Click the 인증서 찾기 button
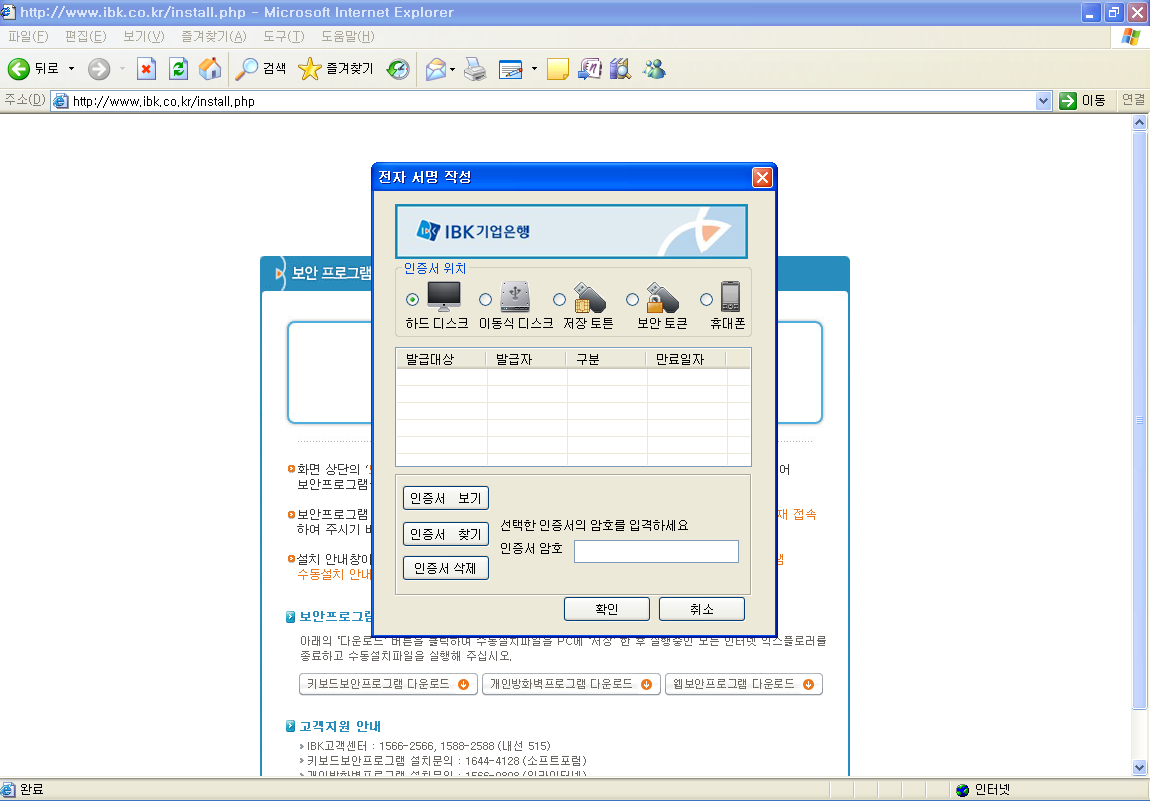Image resolution: width=1150 pixels, height=801 pixels. [446, 534]
